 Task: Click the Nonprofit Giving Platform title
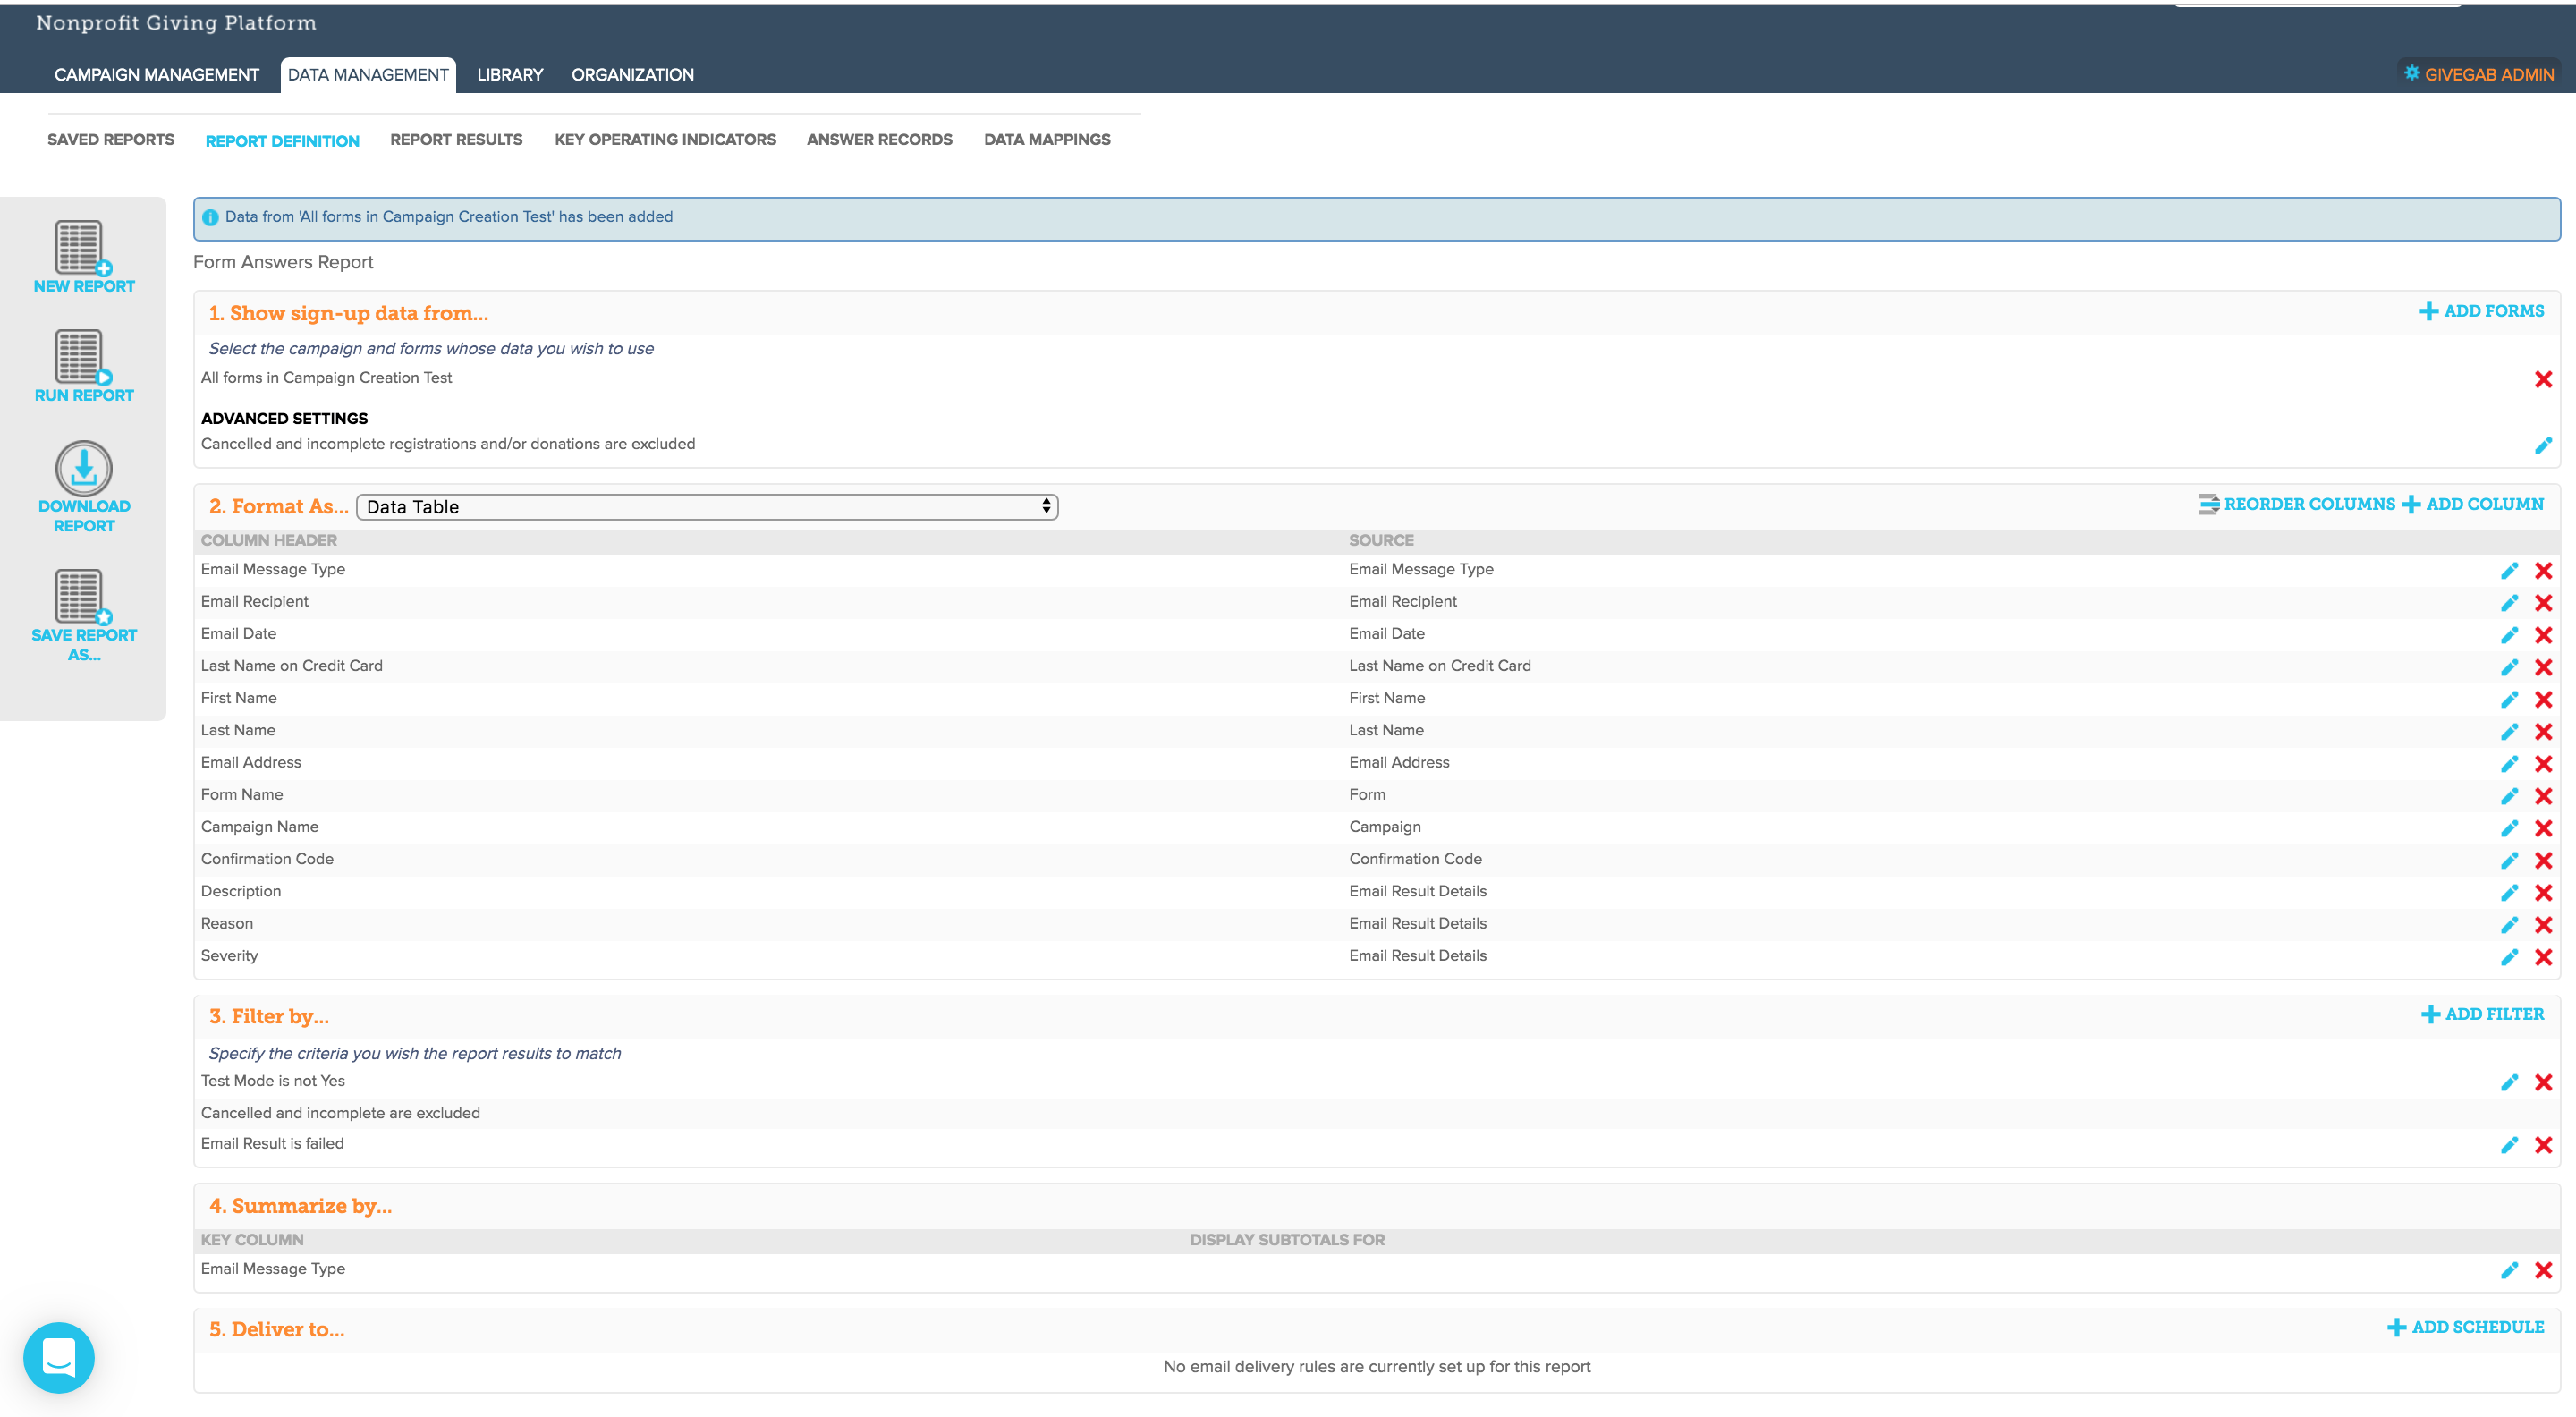pyautogui.click(x=176, y=23)
